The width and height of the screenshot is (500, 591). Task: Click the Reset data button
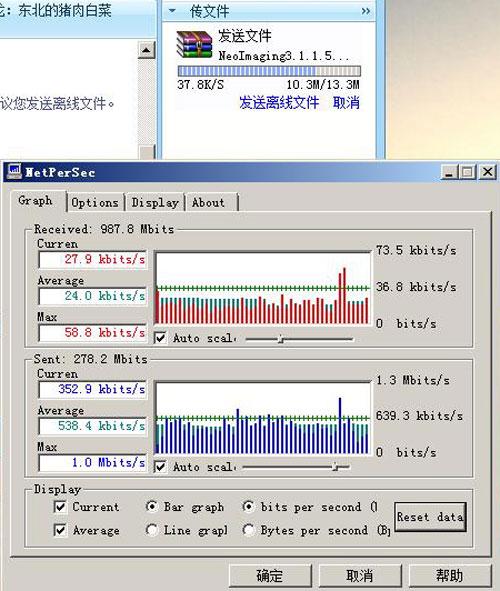(430, 517)
